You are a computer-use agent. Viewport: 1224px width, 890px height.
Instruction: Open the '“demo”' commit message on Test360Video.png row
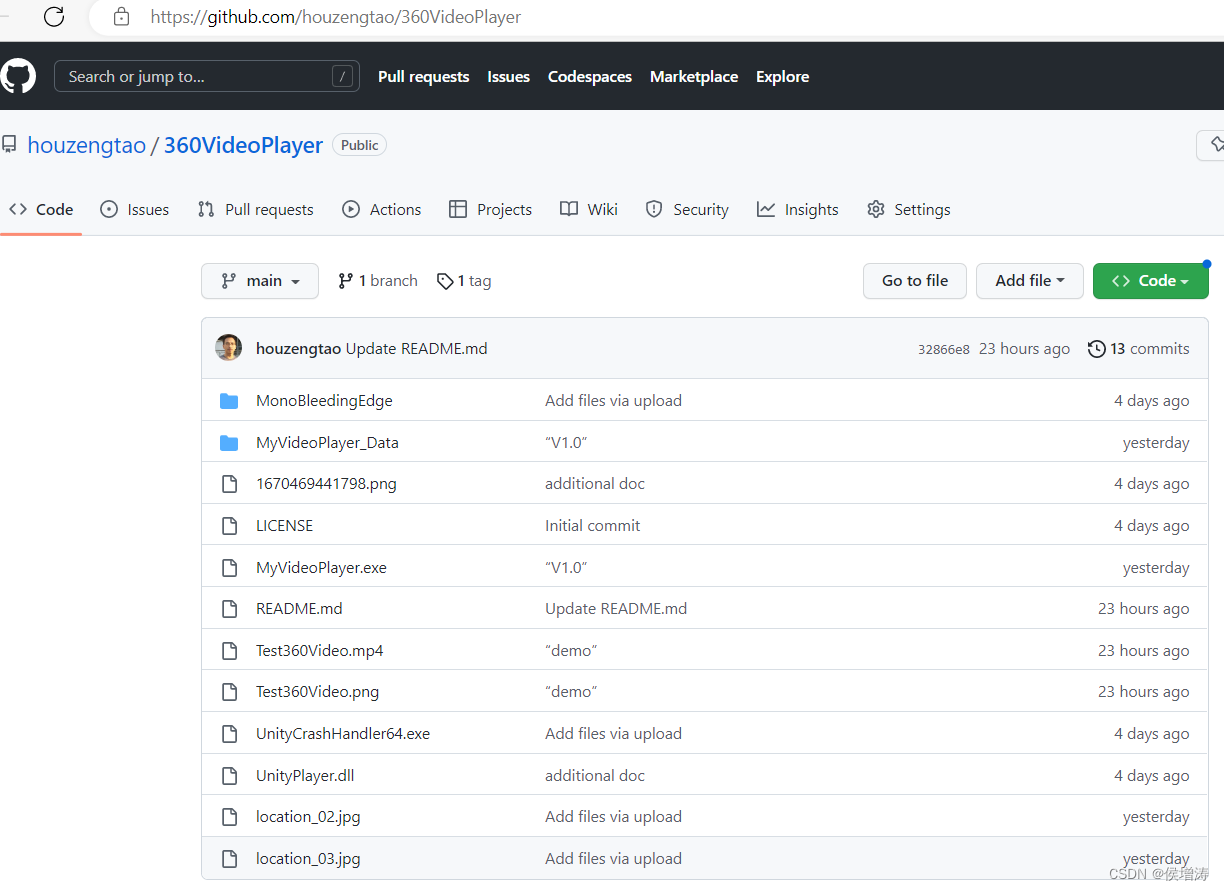tap(571, 692)
